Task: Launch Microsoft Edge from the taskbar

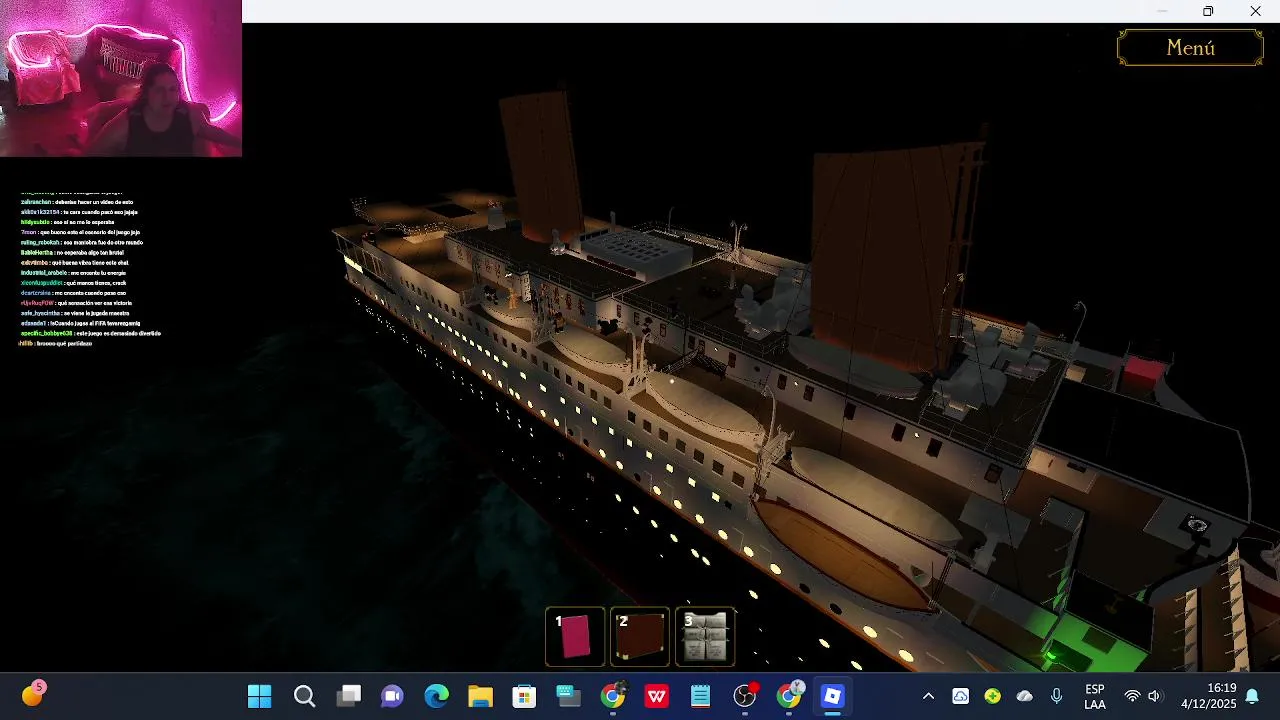Action: pyautogui.click(x=436, y=697)
